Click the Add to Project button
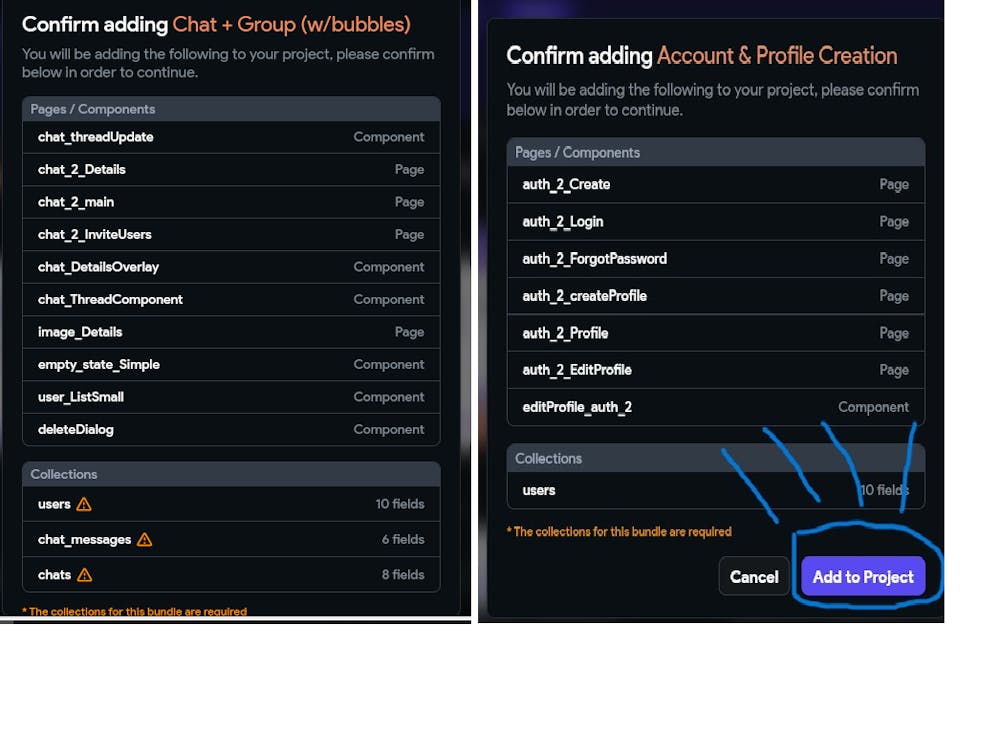This screenshot has height=734, width=1000. pyautogui.click(x=863, y=576)
